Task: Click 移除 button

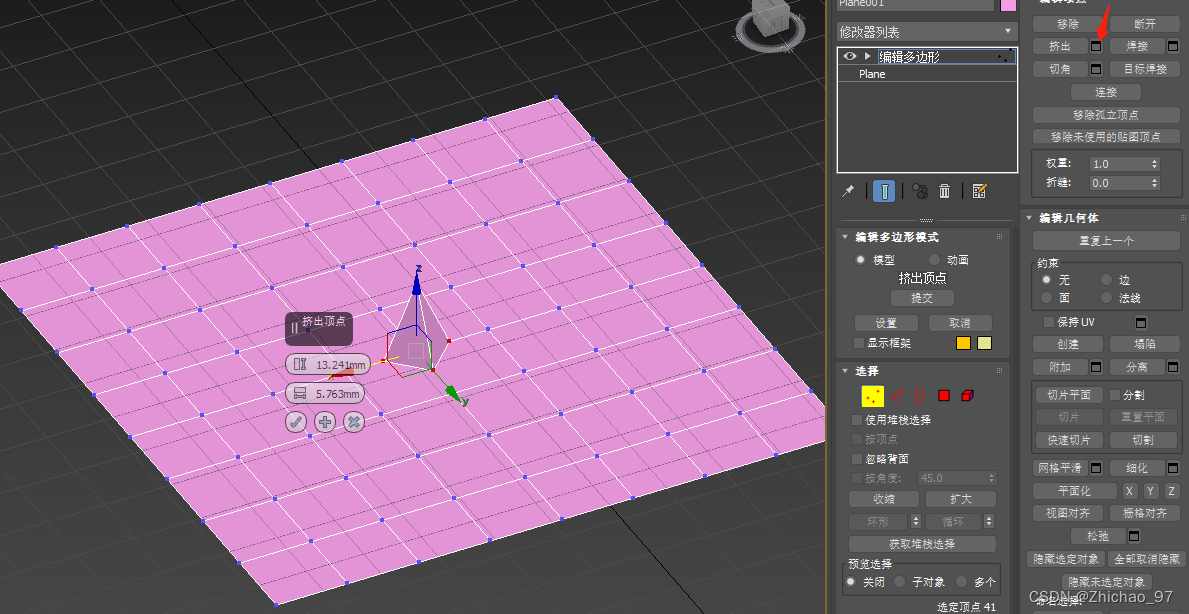Action: pyautogui.click(x=1068, y=24)
